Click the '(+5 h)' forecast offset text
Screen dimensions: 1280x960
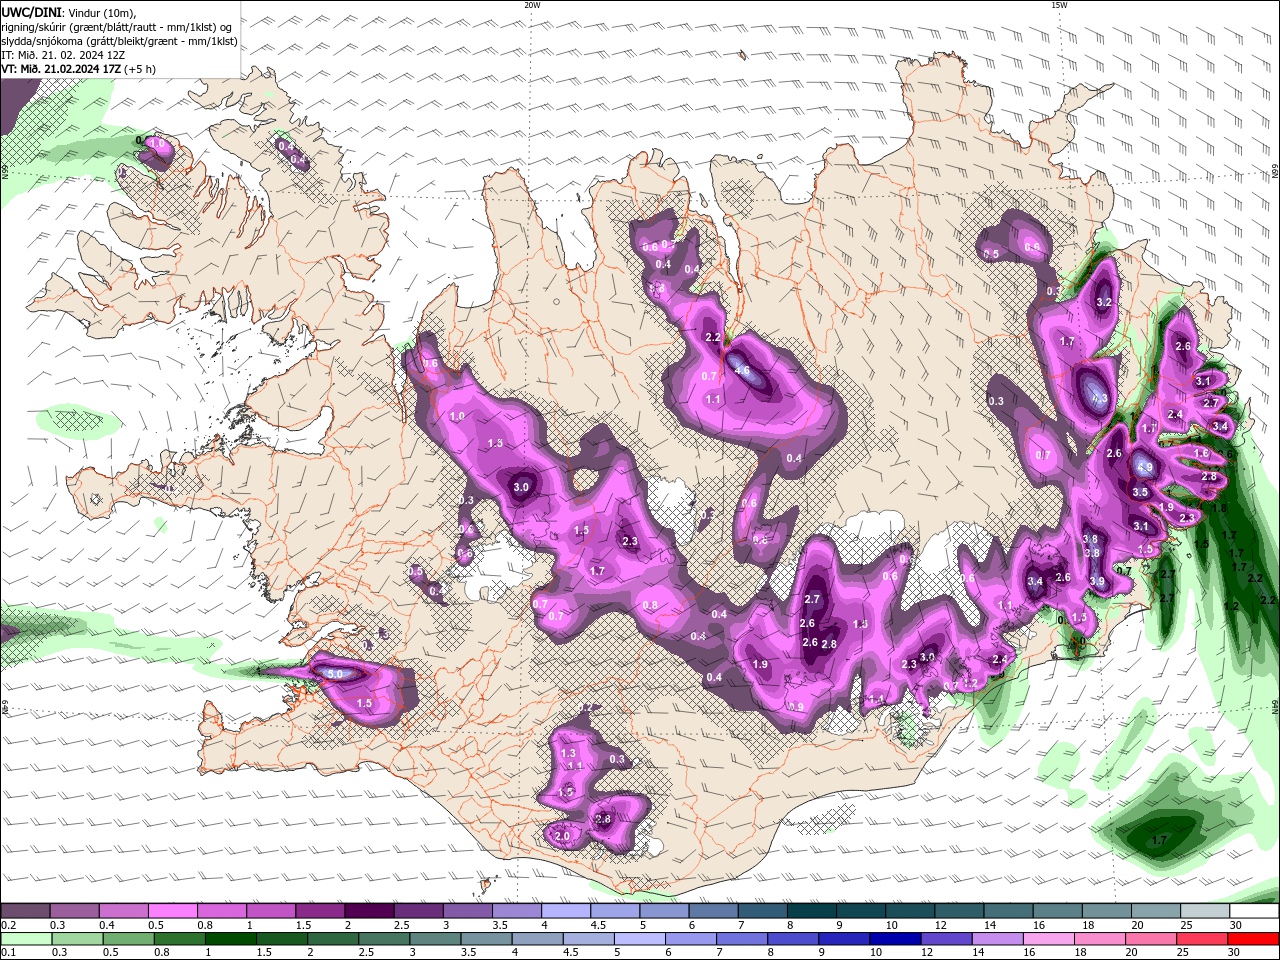click(x=140, y=69)
